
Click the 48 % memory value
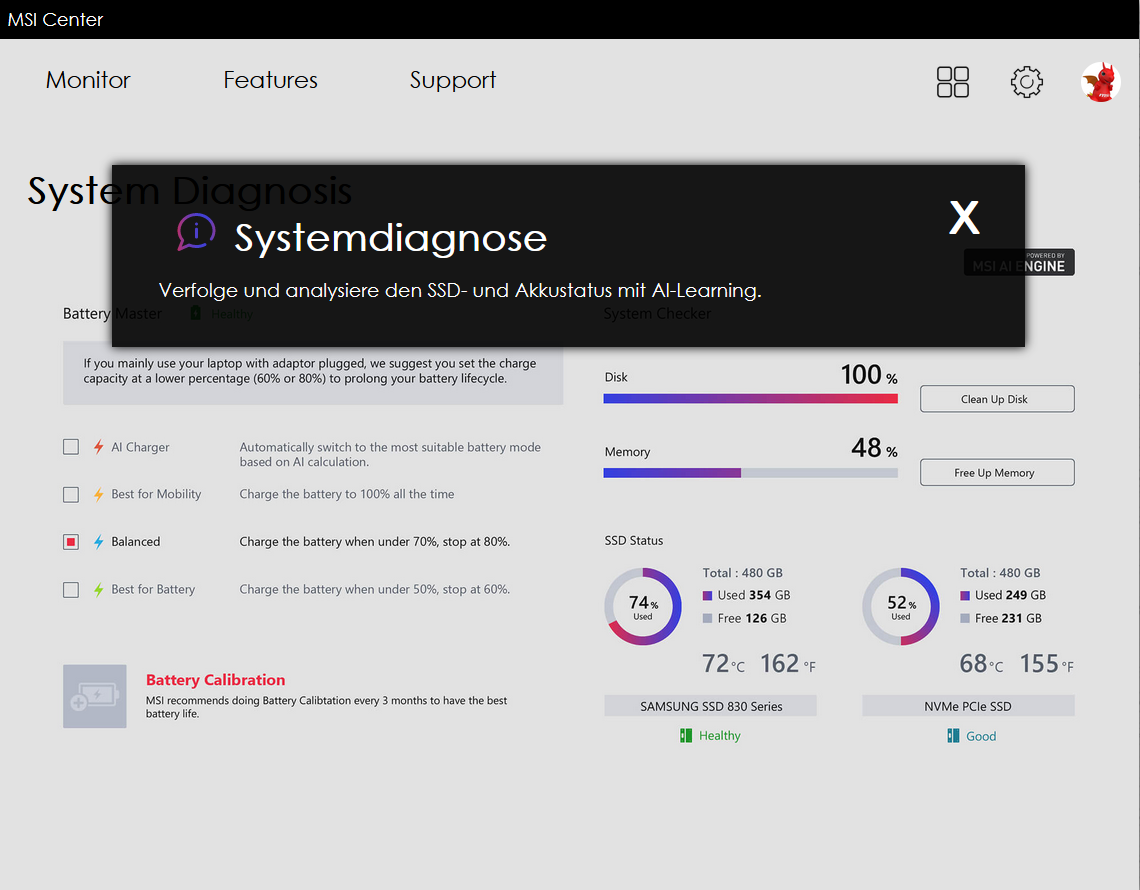pyautogui.click(x=874, y=448)
